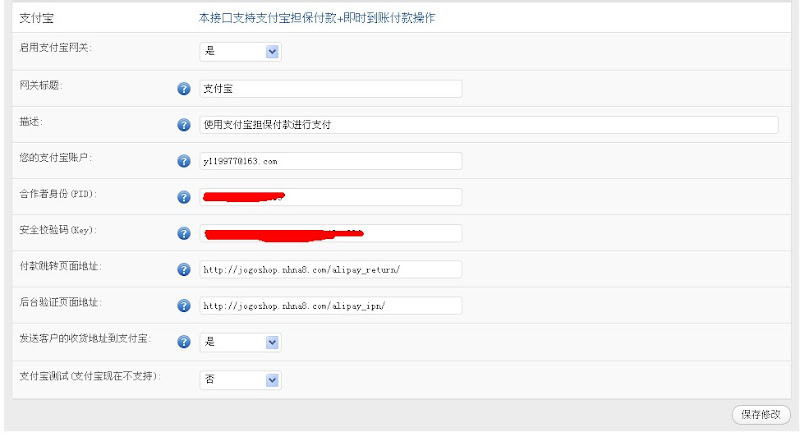Click the 合作者身份 (PID) input field

331,197
